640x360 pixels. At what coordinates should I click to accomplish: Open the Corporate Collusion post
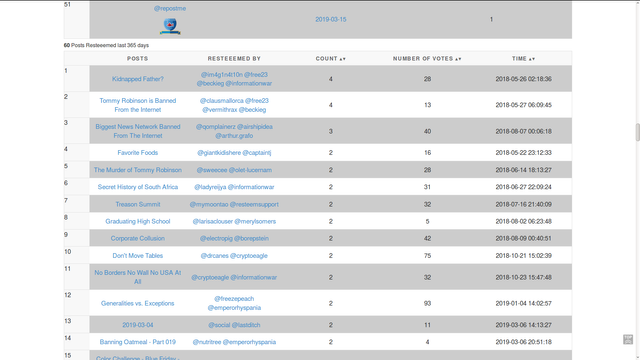(138, 238)
